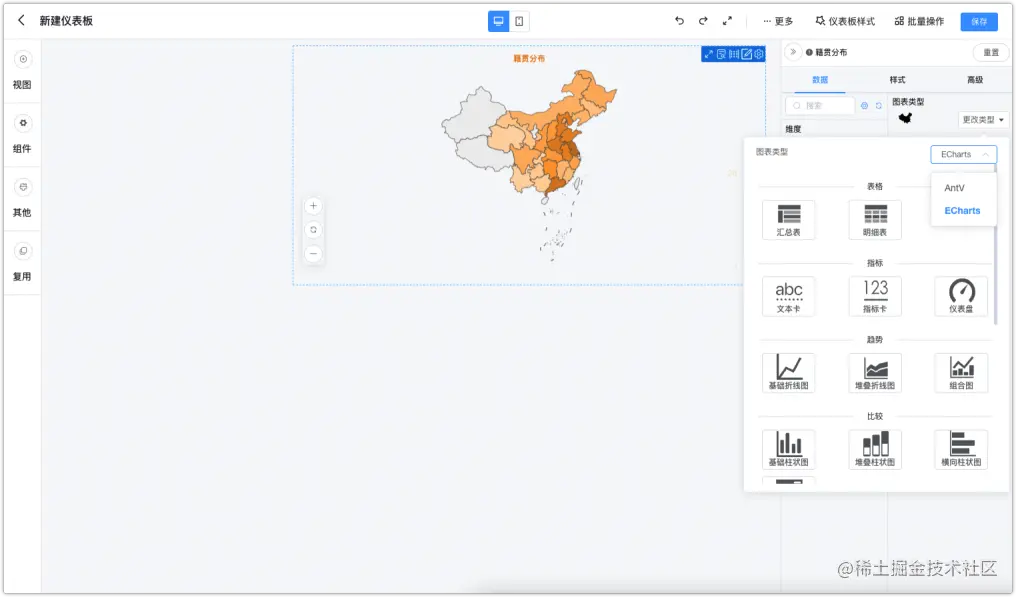Image resolution: width=1016 pixels, height=597 pixels.
Task: Switch to the 高级 tab
Action: pos(975,80)
